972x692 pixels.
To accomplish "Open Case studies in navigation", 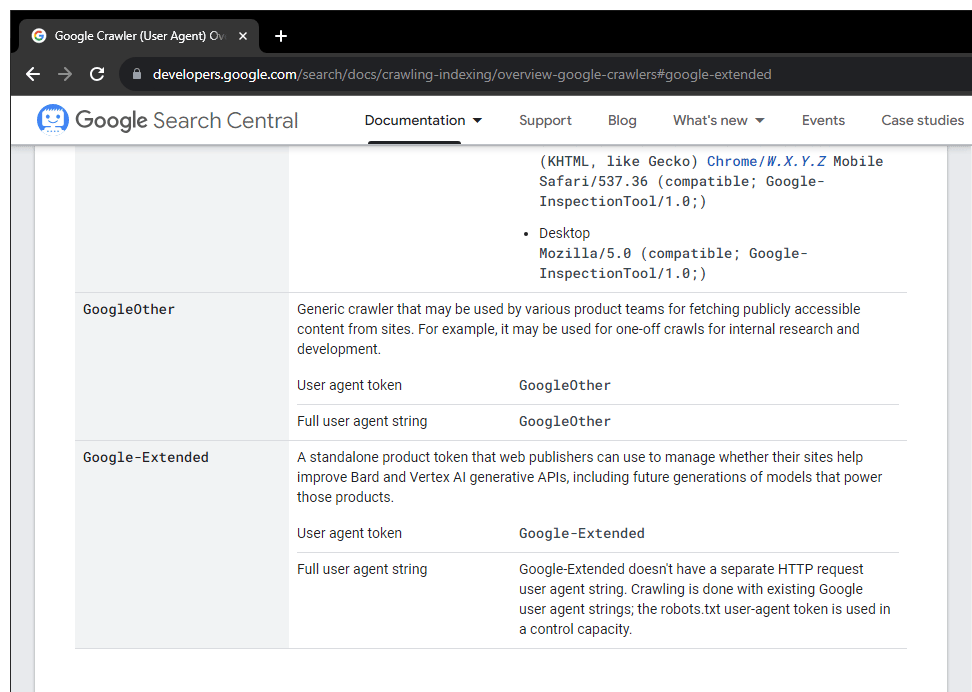I will pyautogui.click(x=922, y=120).
